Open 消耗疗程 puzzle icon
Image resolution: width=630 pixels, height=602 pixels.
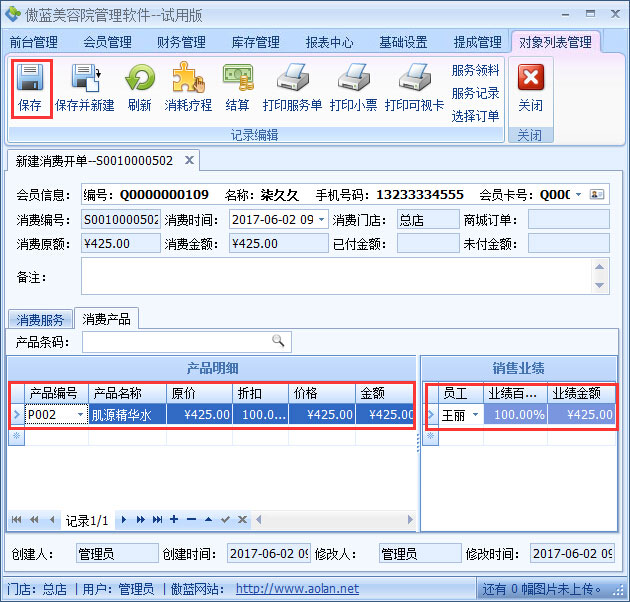pyautogui.click(x=187, y=79)
